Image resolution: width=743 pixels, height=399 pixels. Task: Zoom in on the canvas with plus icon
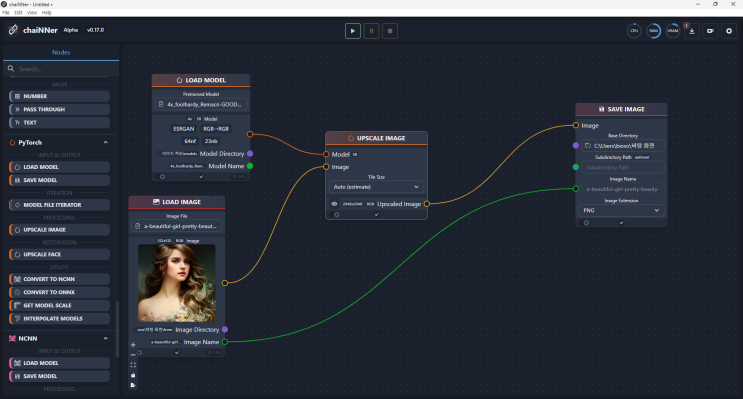pyautogui.click(x=133, y=345)
